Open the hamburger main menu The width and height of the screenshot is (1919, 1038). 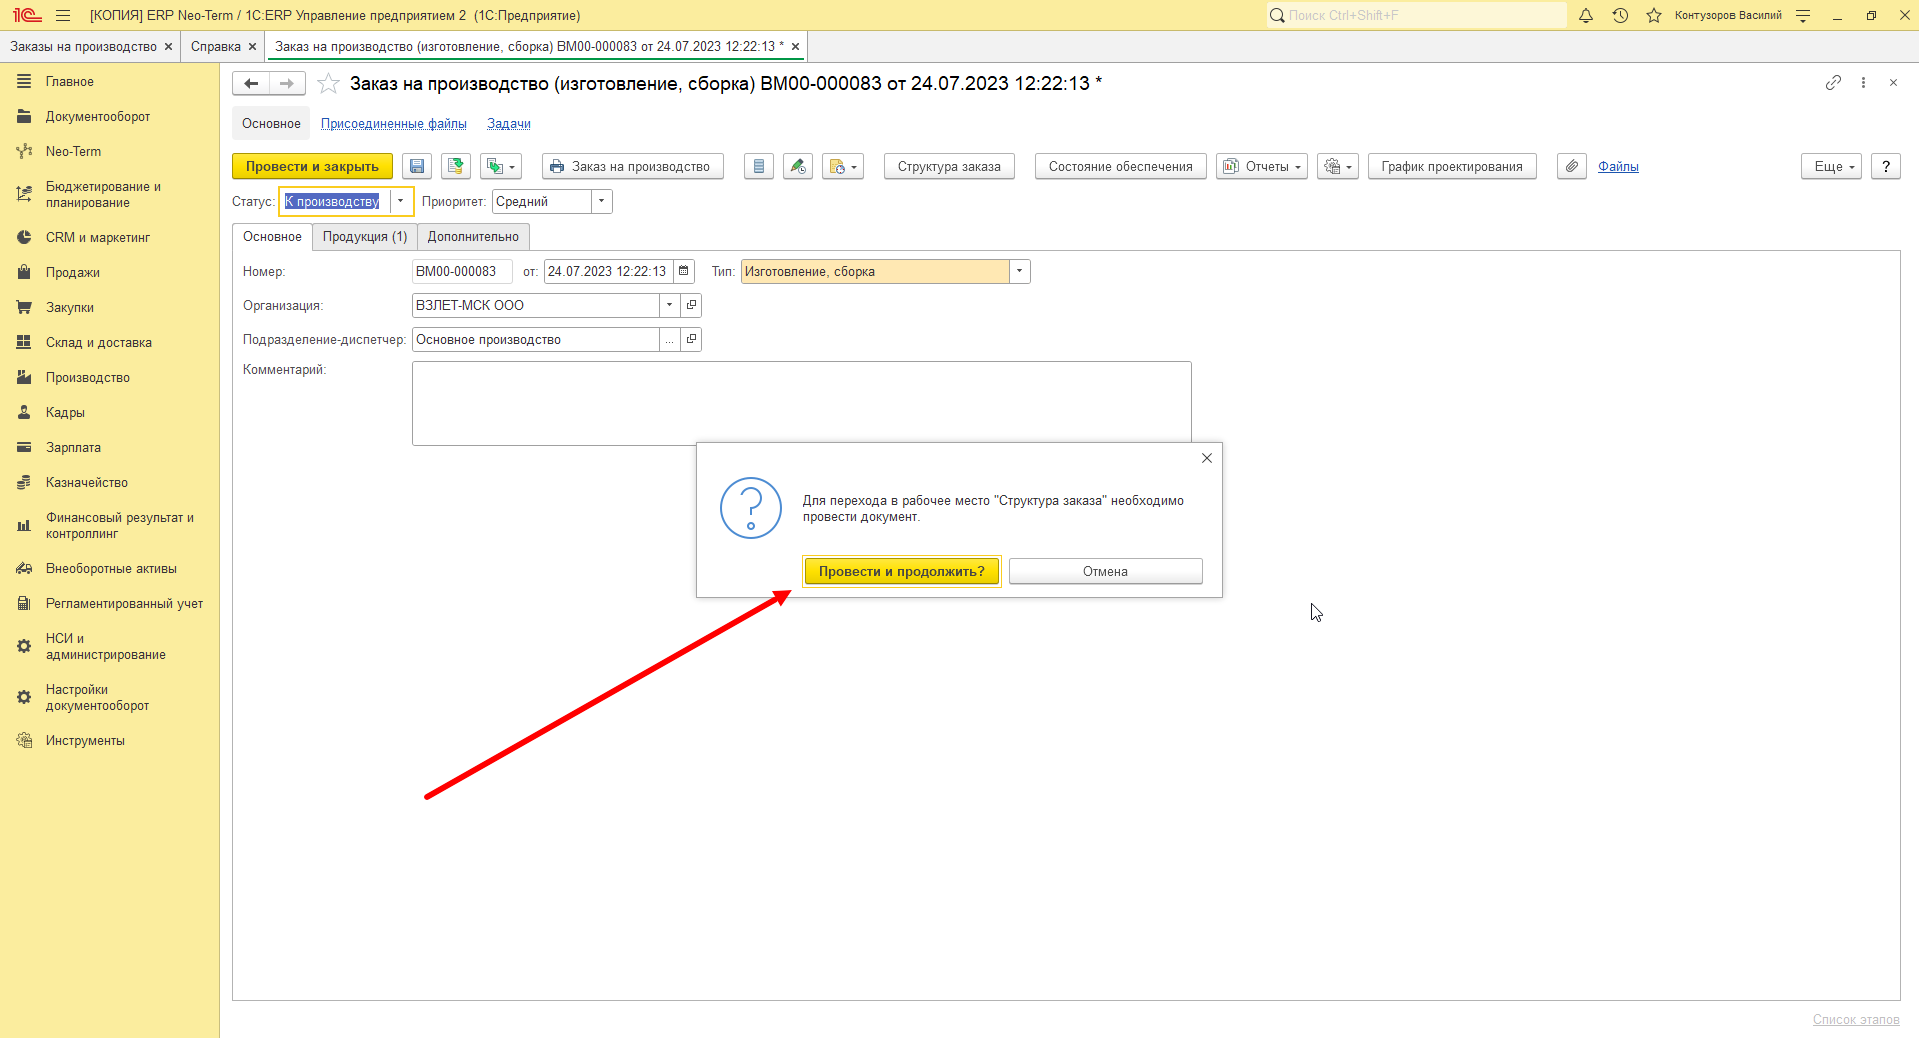(x=63, y=15)
